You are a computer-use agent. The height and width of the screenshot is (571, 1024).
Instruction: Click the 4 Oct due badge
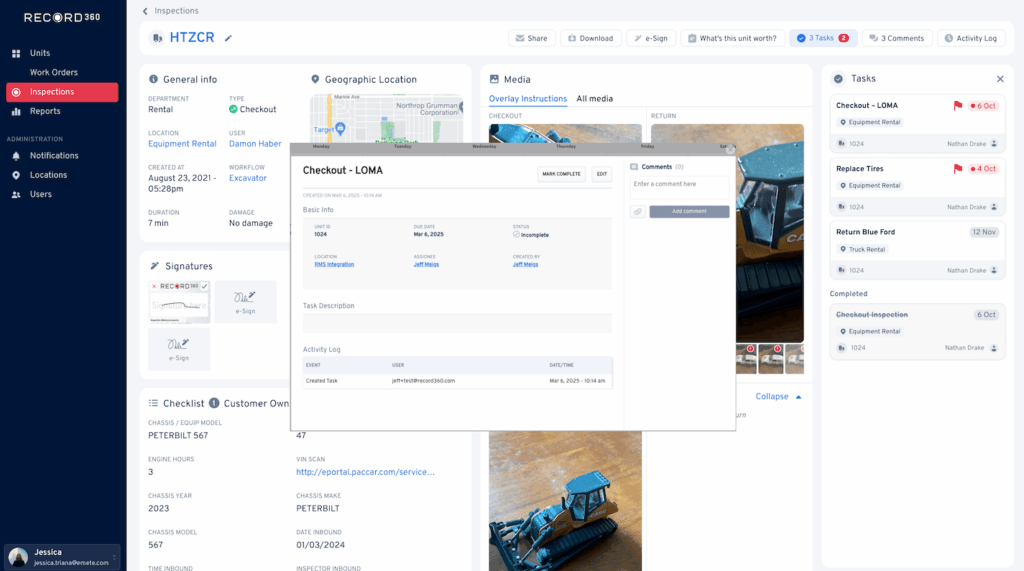983,169
